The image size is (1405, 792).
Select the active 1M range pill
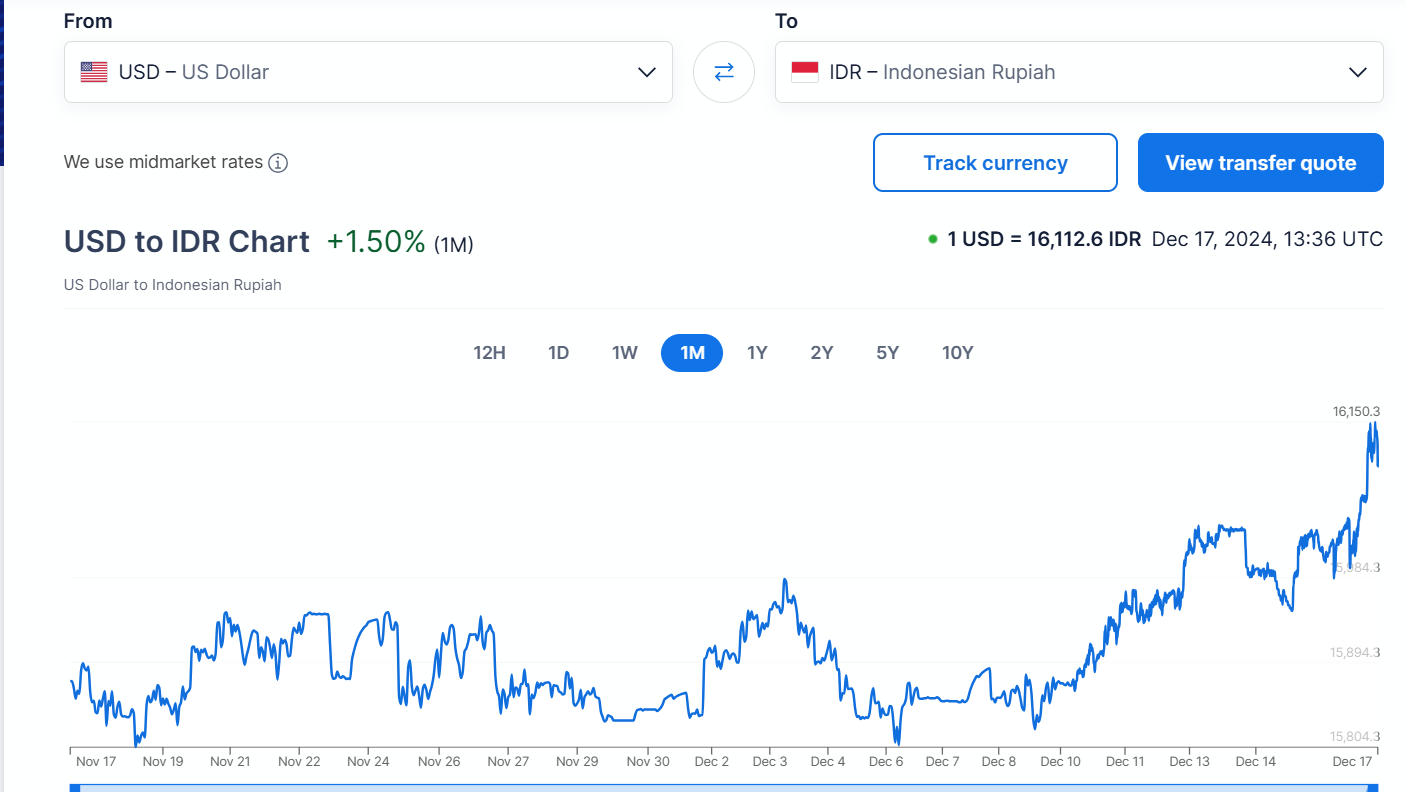(x=692, y=353)
